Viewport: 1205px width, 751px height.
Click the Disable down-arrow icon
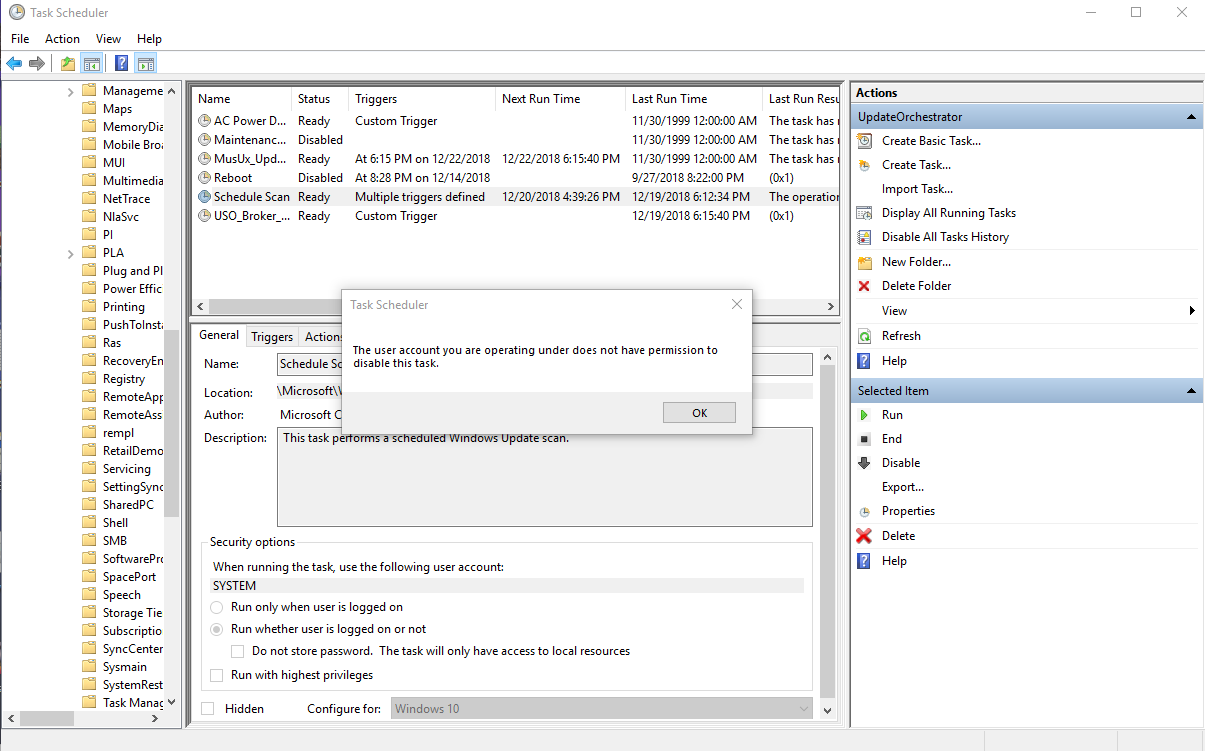click(x=864, y=463)
